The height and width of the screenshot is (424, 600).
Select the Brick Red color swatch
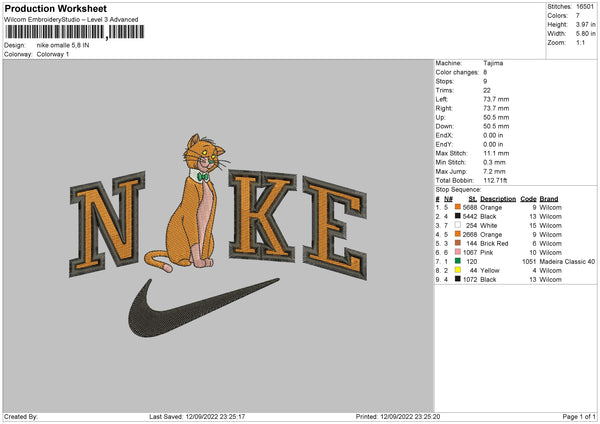point(458,243)
